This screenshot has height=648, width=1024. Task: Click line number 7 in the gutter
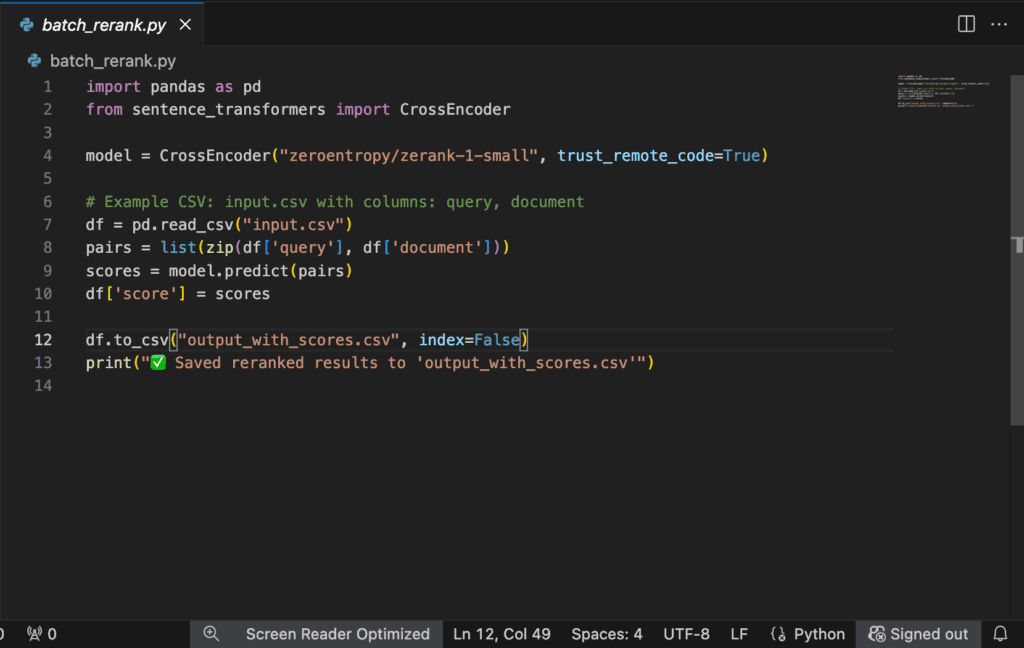click(48, 225)
